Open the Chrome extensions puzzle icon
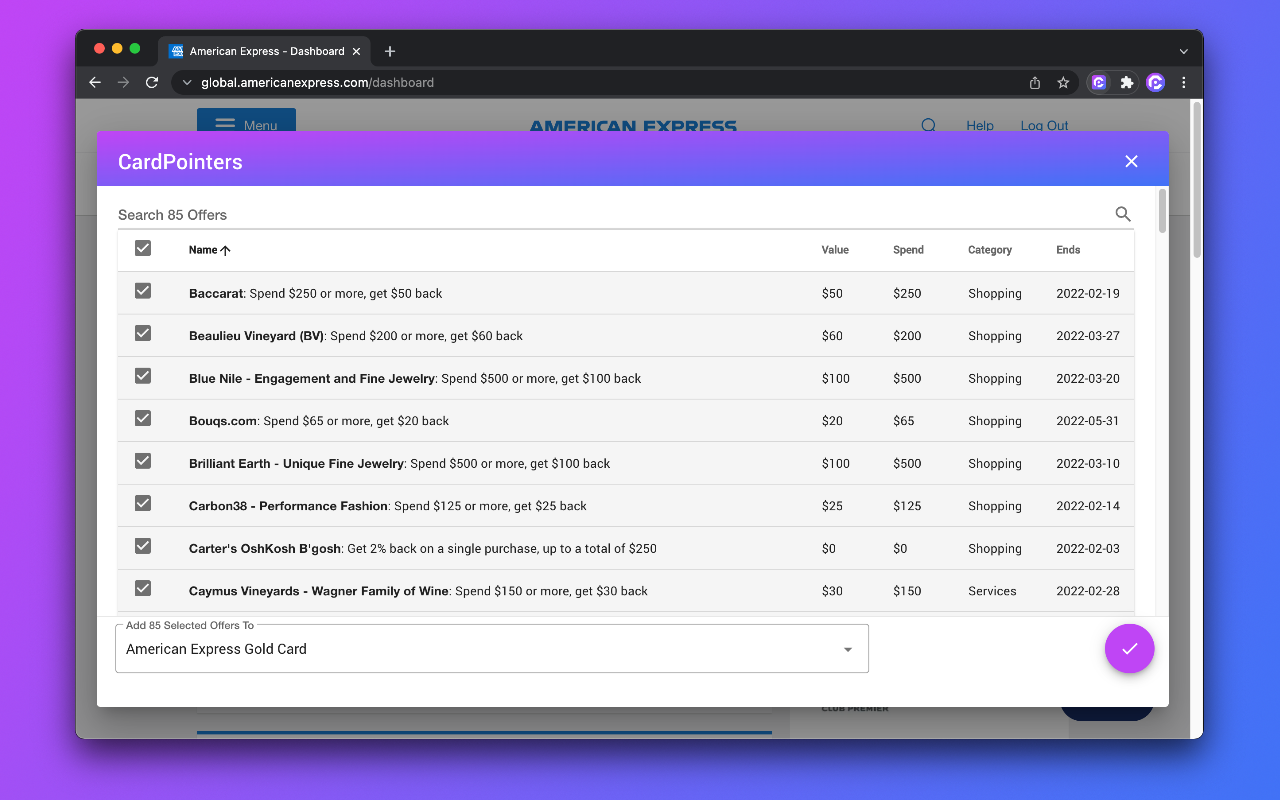The image size is (1280, 800). pos(1127,83)
